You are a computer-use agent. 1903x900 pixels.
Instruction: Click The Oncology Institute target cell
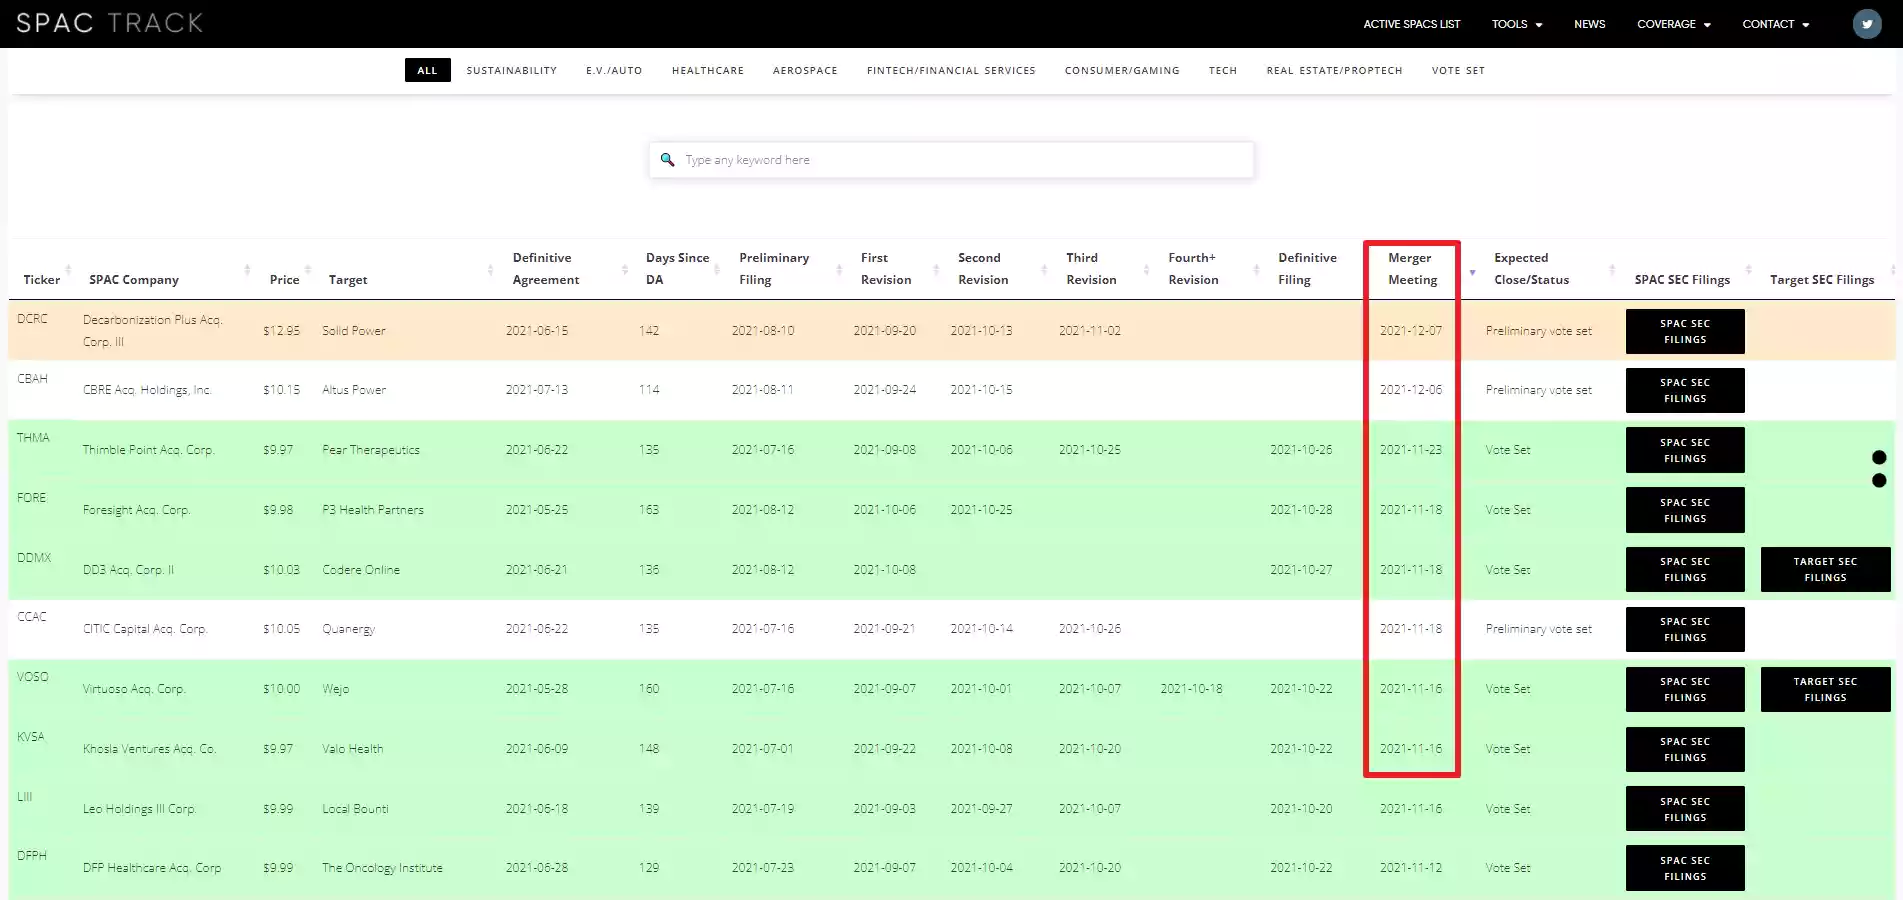tap(382, 868)
